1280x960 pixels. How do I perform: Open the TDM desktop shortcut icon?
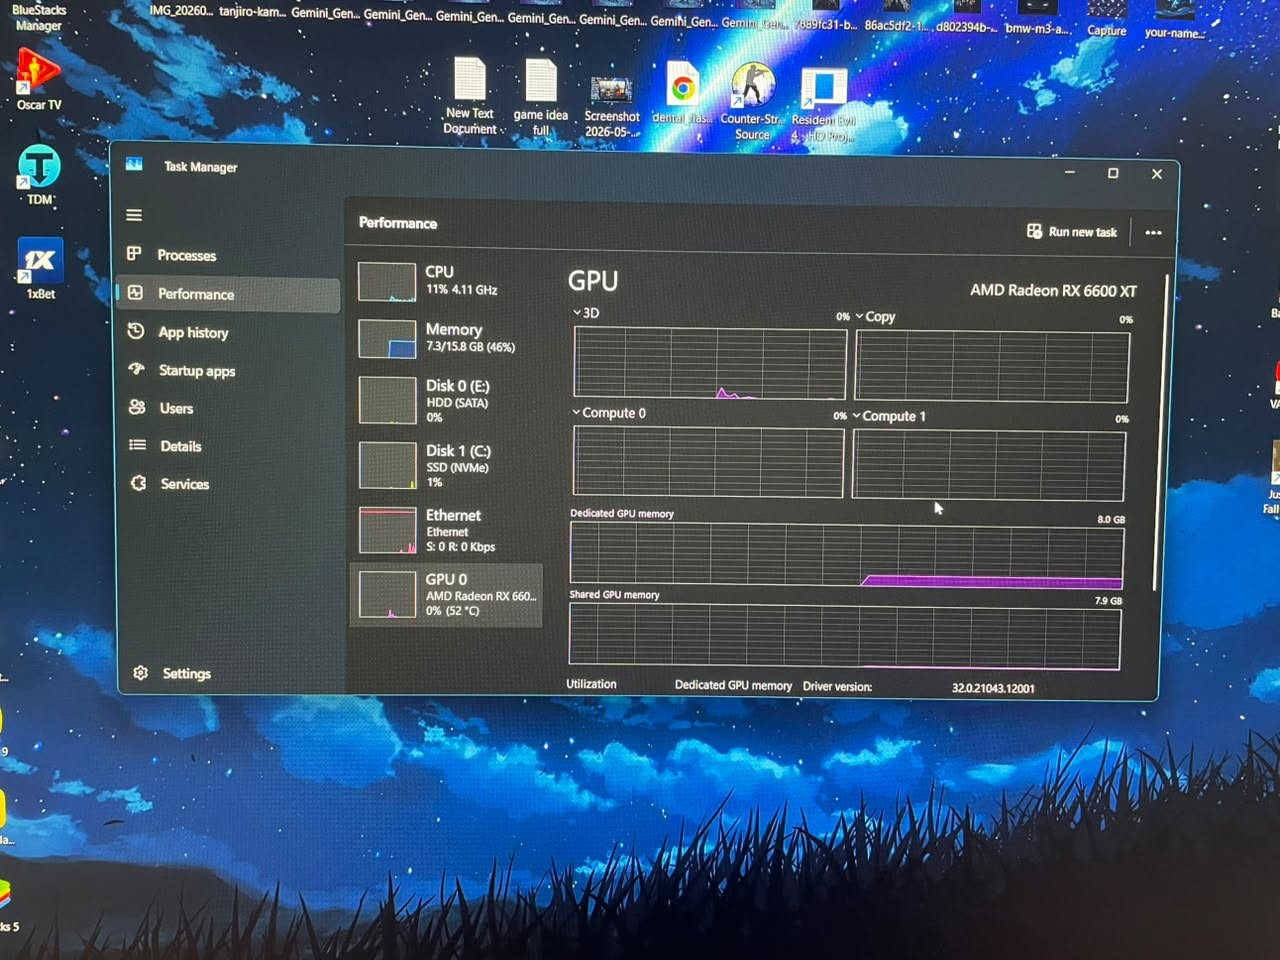point(39,173)
